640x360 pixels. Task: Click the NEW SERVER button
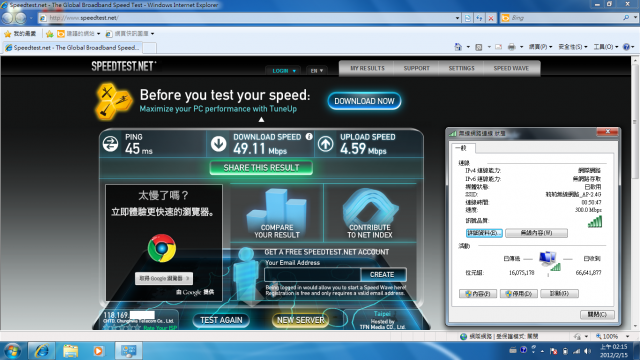coord(301,320)
